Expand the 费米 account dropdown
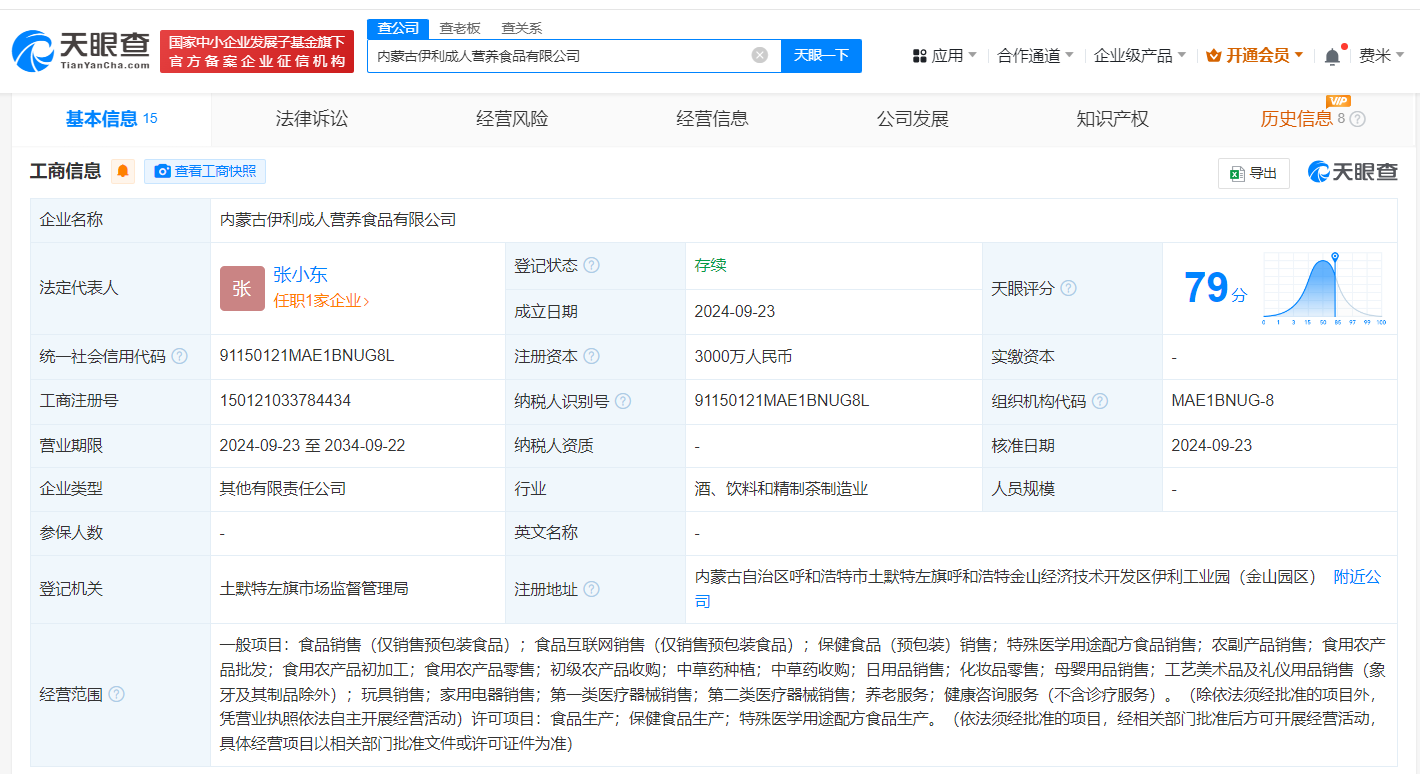The image size is (1420, 774). click(x=1383, y=55)
